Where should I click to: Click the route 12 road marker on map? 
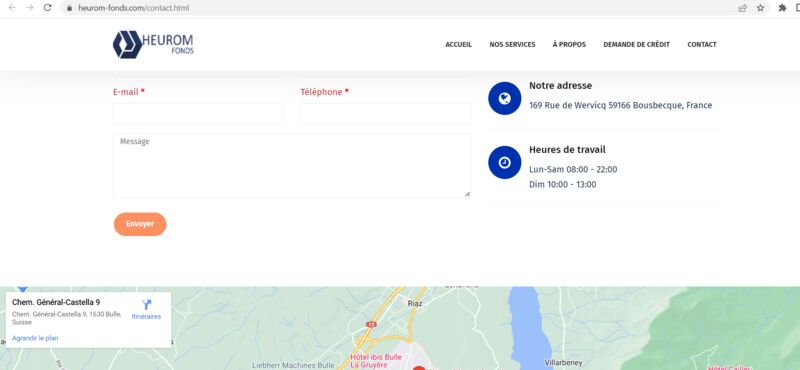click(371, 324)
